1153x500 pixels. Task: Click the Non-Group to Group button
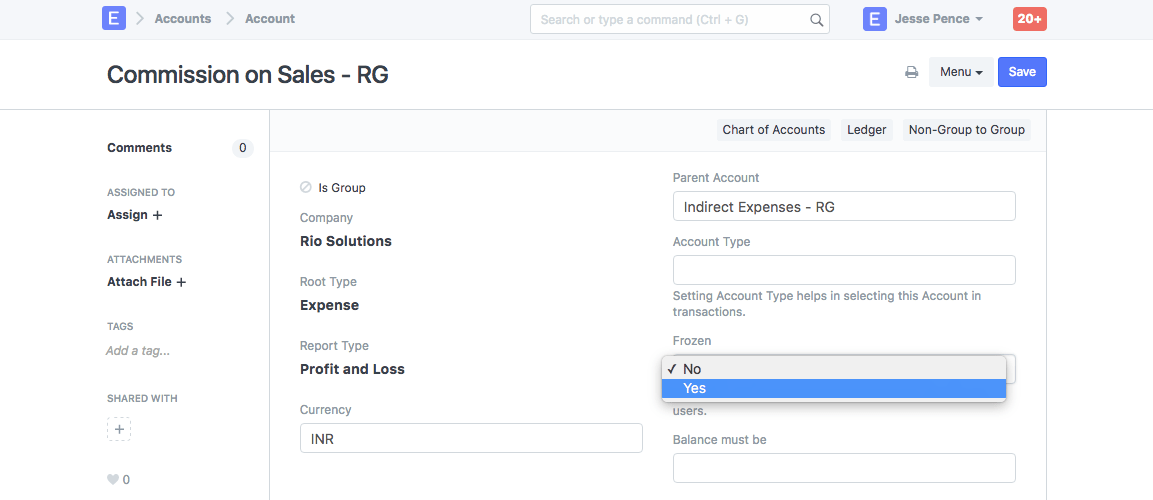966,130
